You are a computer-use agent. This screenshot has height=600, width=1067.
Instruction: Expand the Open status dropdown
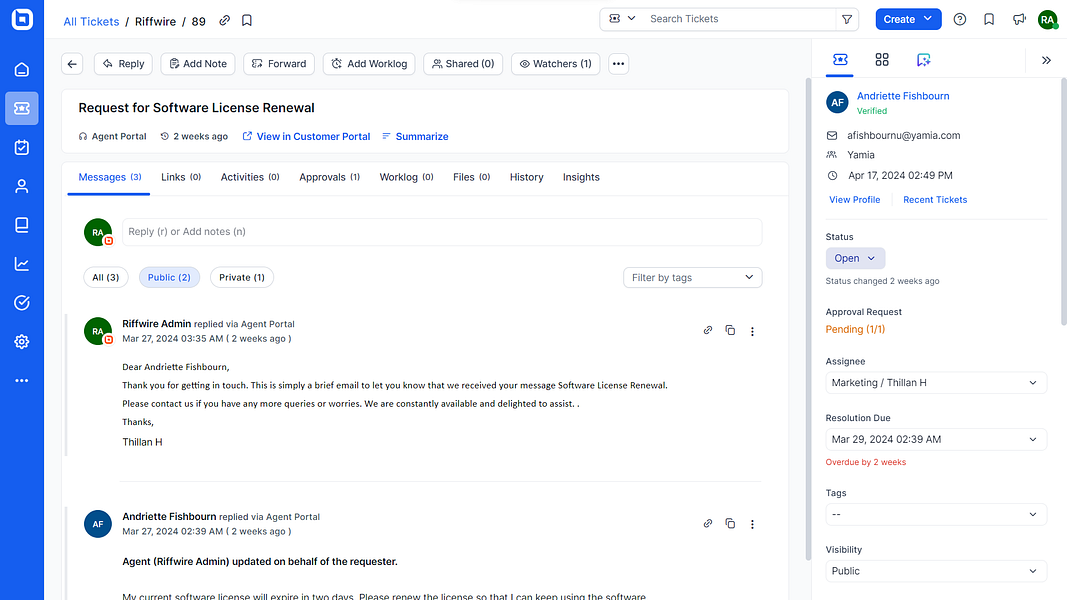(x=855, y=259)
